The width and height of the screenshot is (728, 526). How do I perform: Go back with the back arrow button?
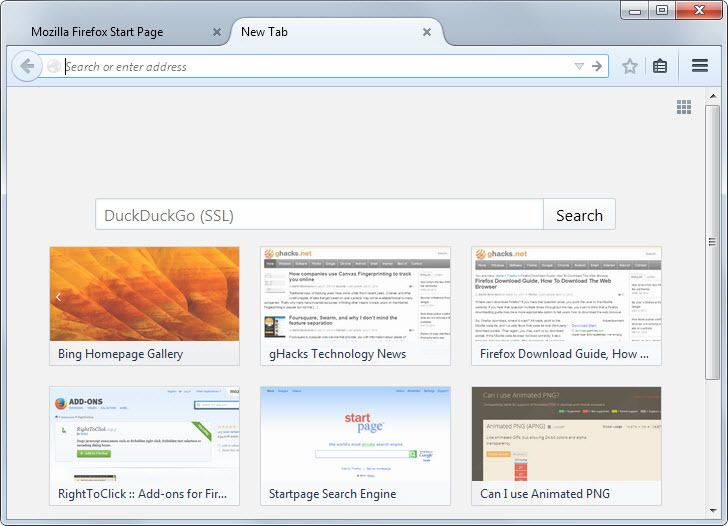click(27, 66)
